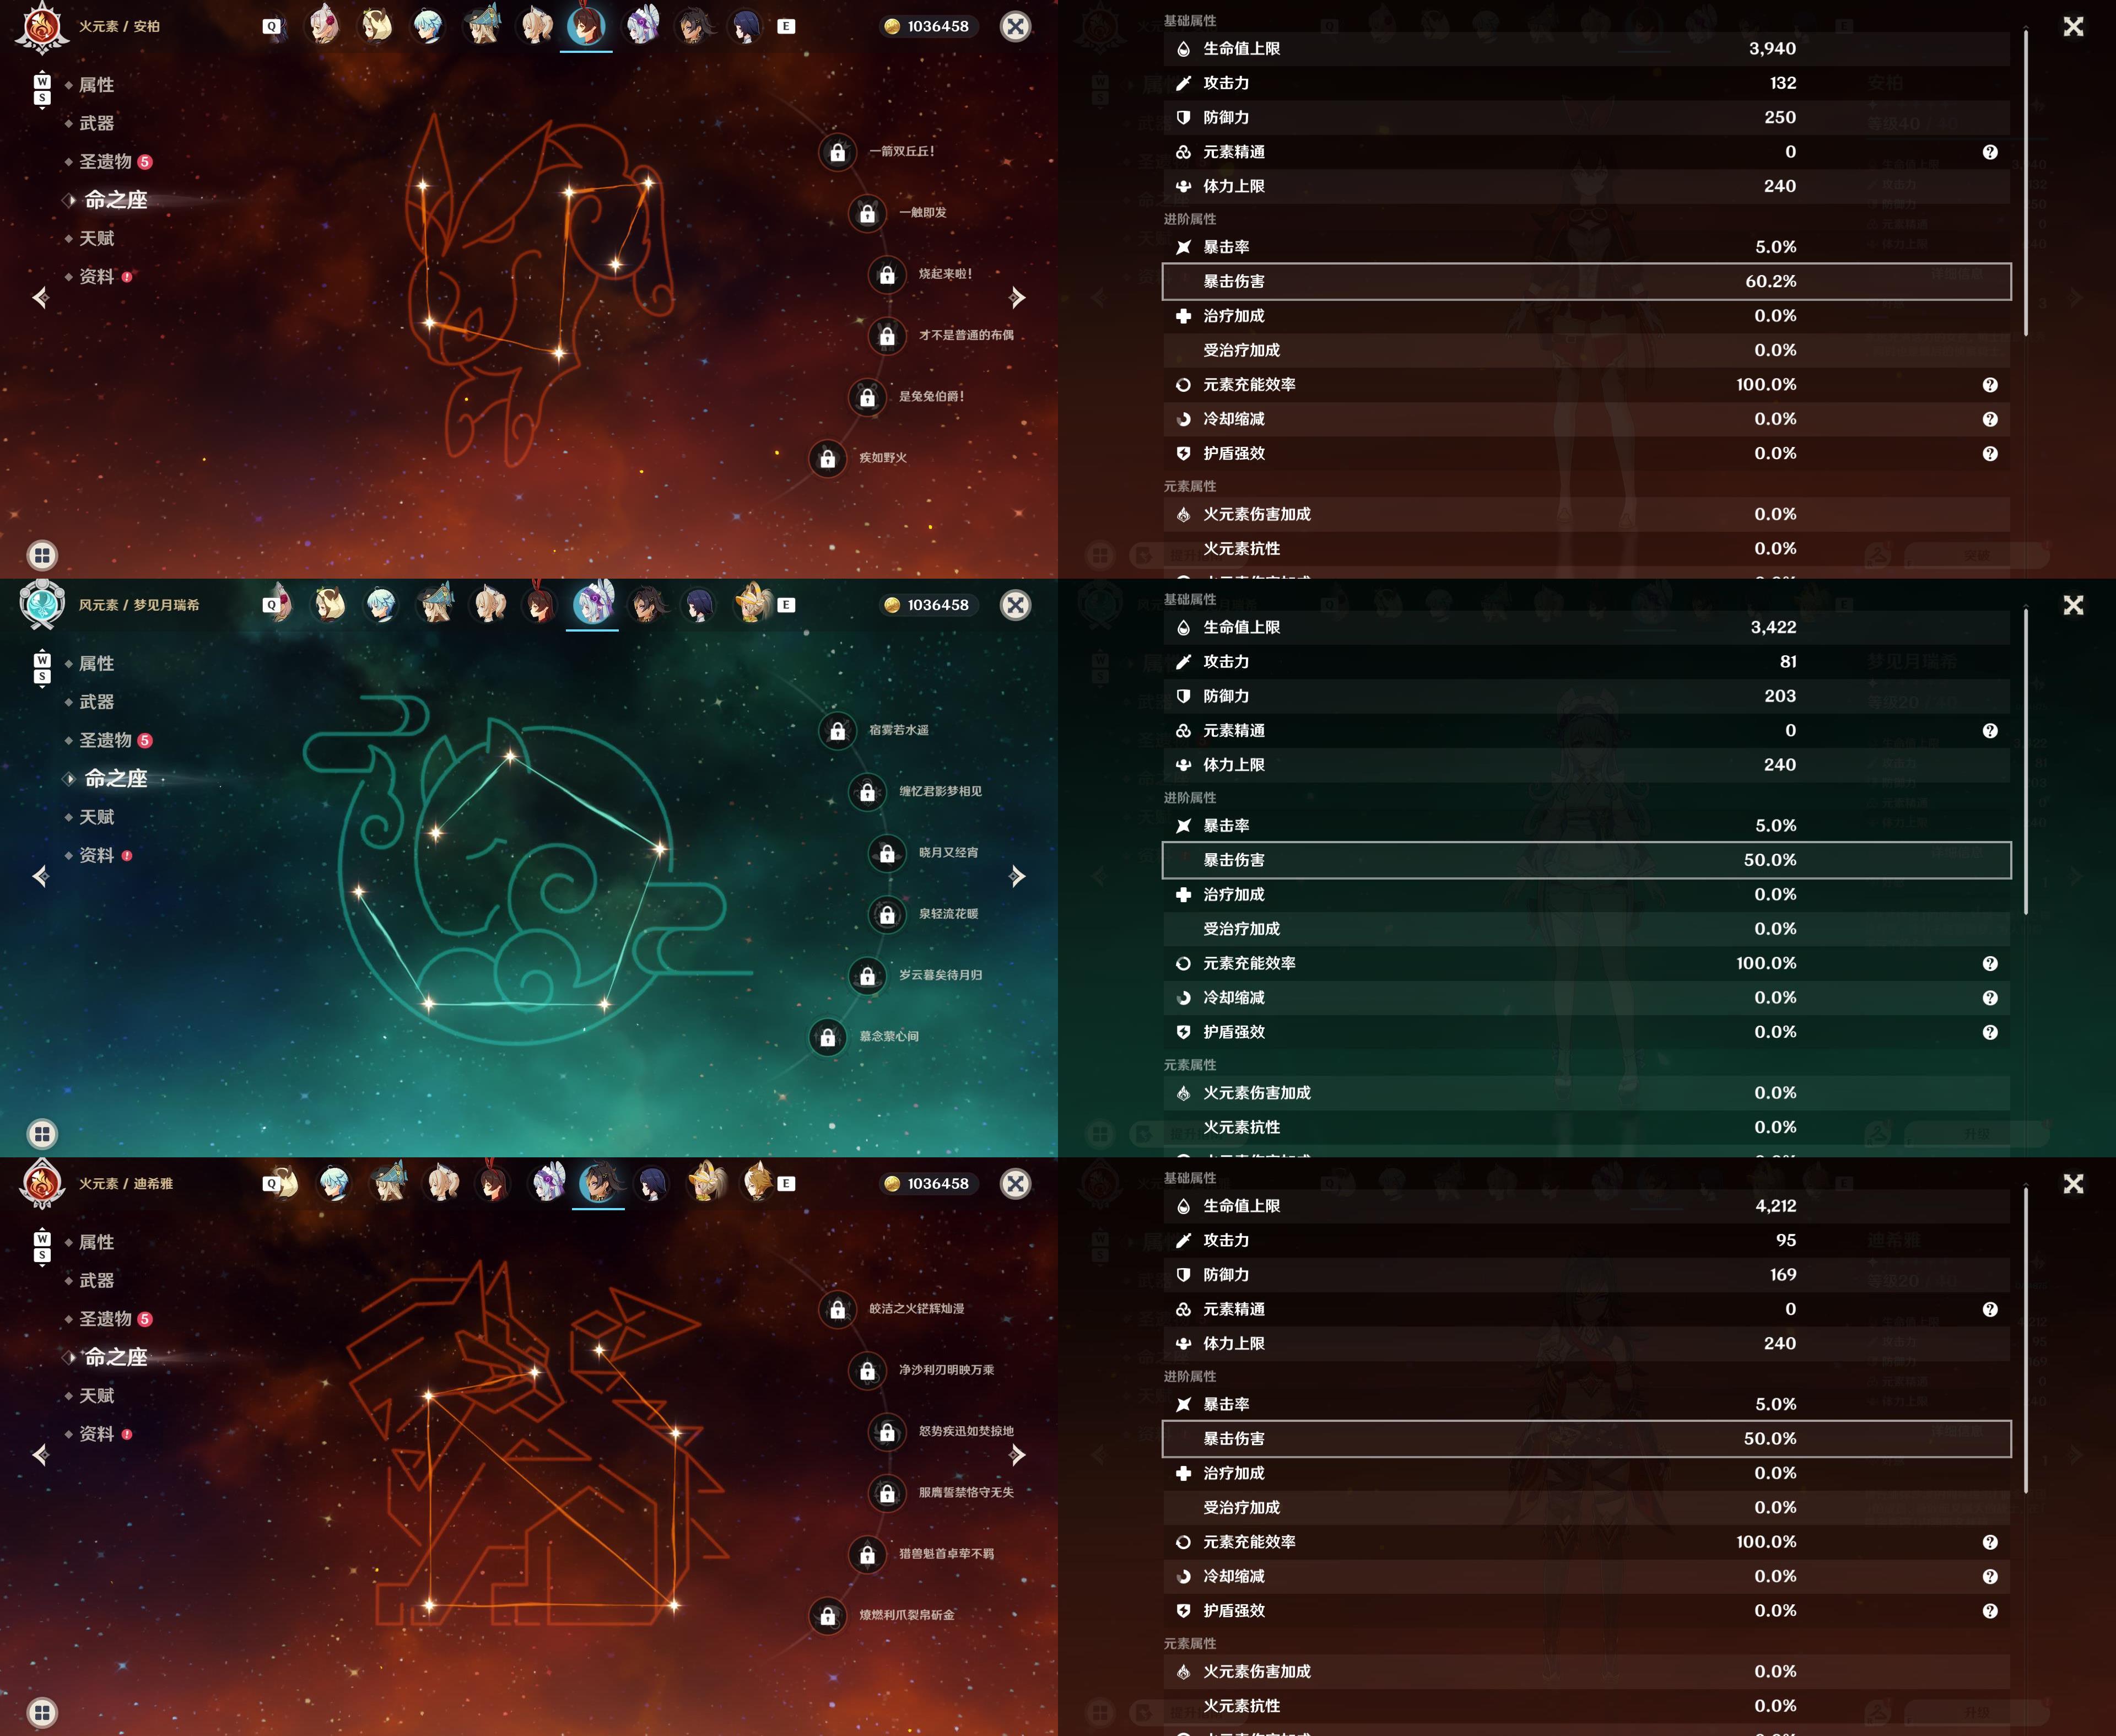2116x1736 pixels.
Task: Show 元素充能效率 help in the HP 4,212 panel
Action: click(x=1990, y=1542)
